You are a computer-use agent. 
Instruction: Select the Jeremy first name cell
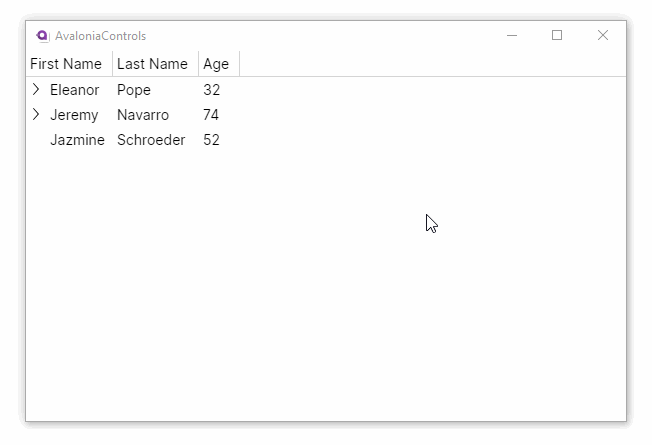(x=74, y=115)
